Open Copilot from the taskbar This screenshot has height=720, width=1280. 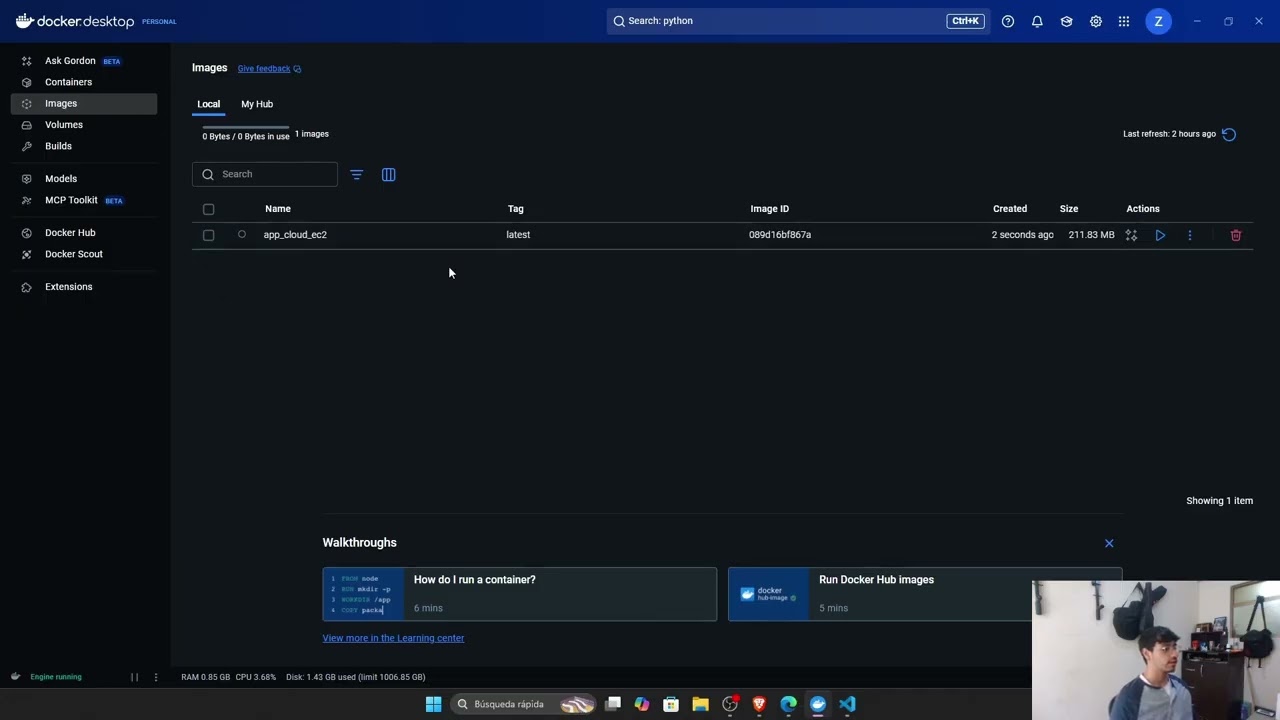coord(641,704)
